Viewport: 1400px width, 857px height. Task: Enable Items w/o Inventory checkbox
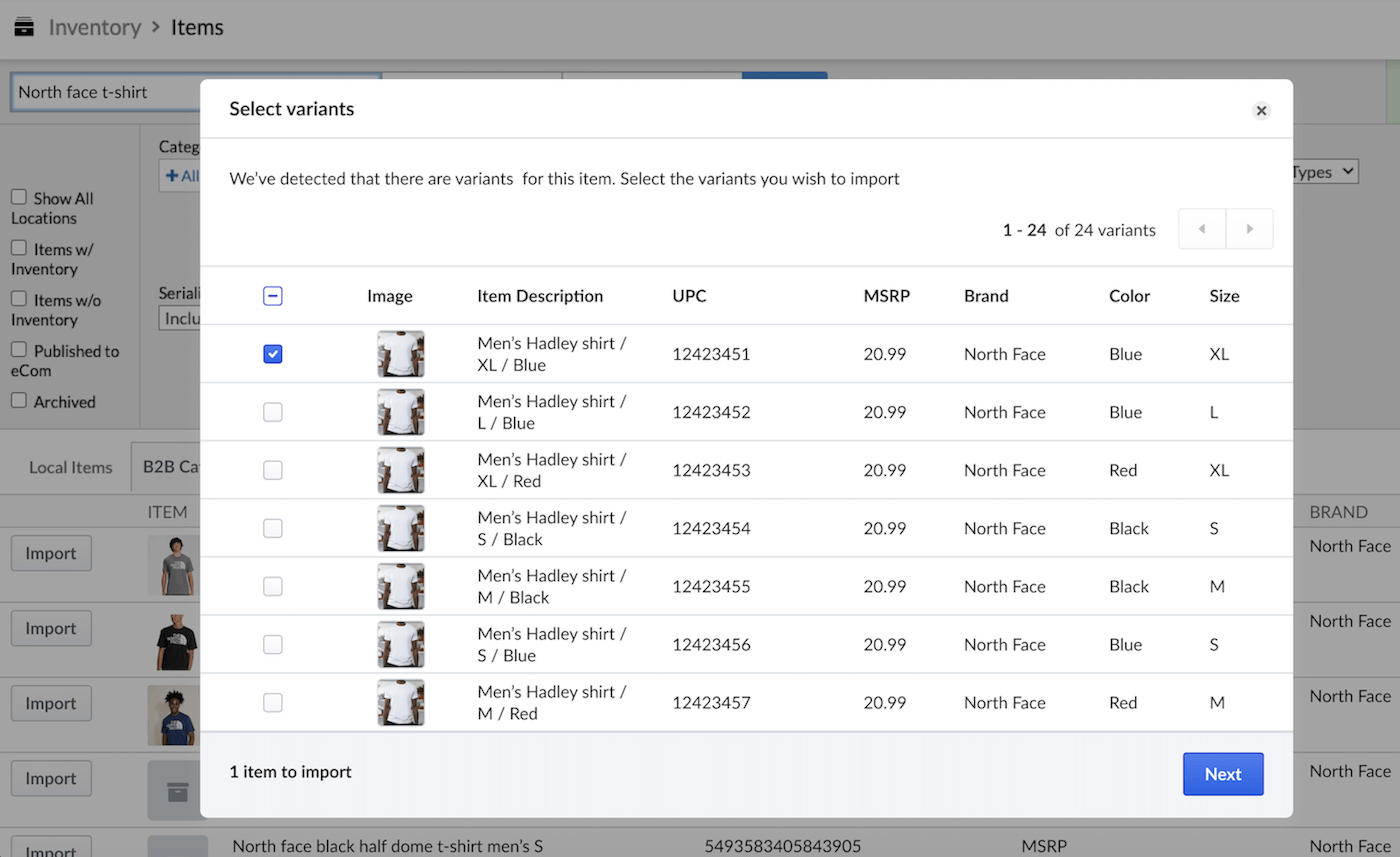pyautogui.click(x=19, y=299)
